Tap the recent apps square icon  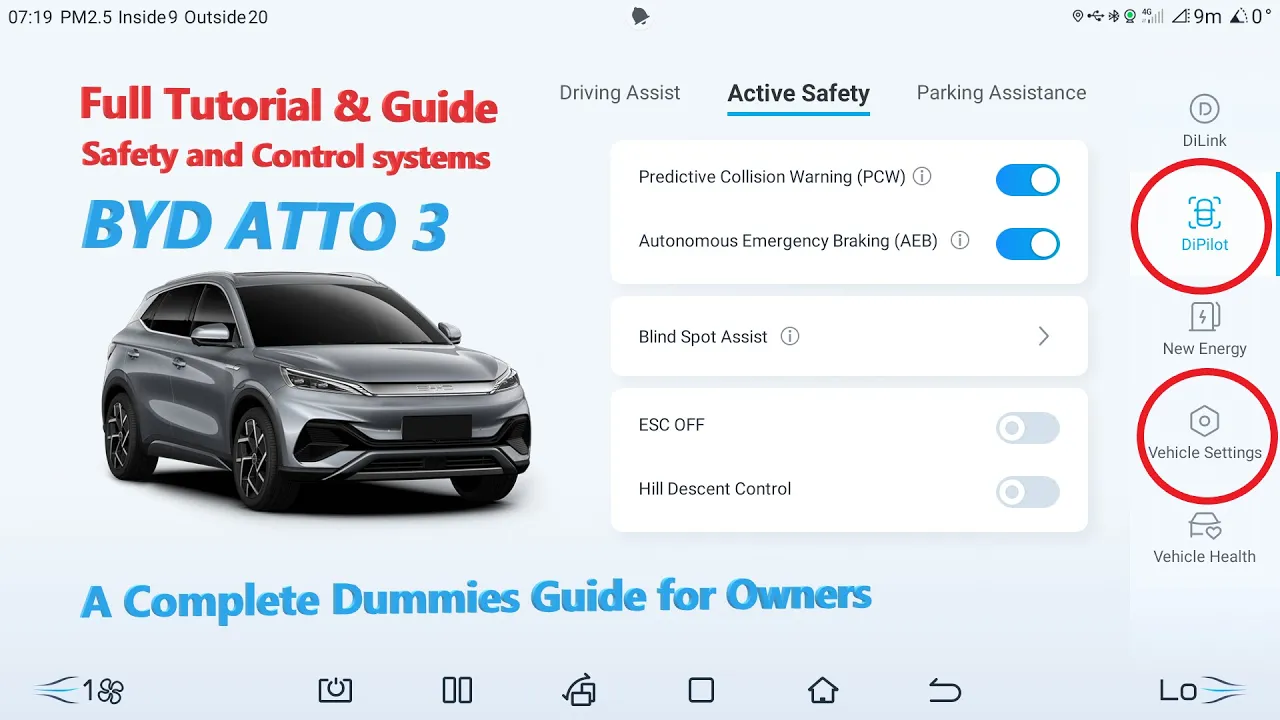point(701,690)
